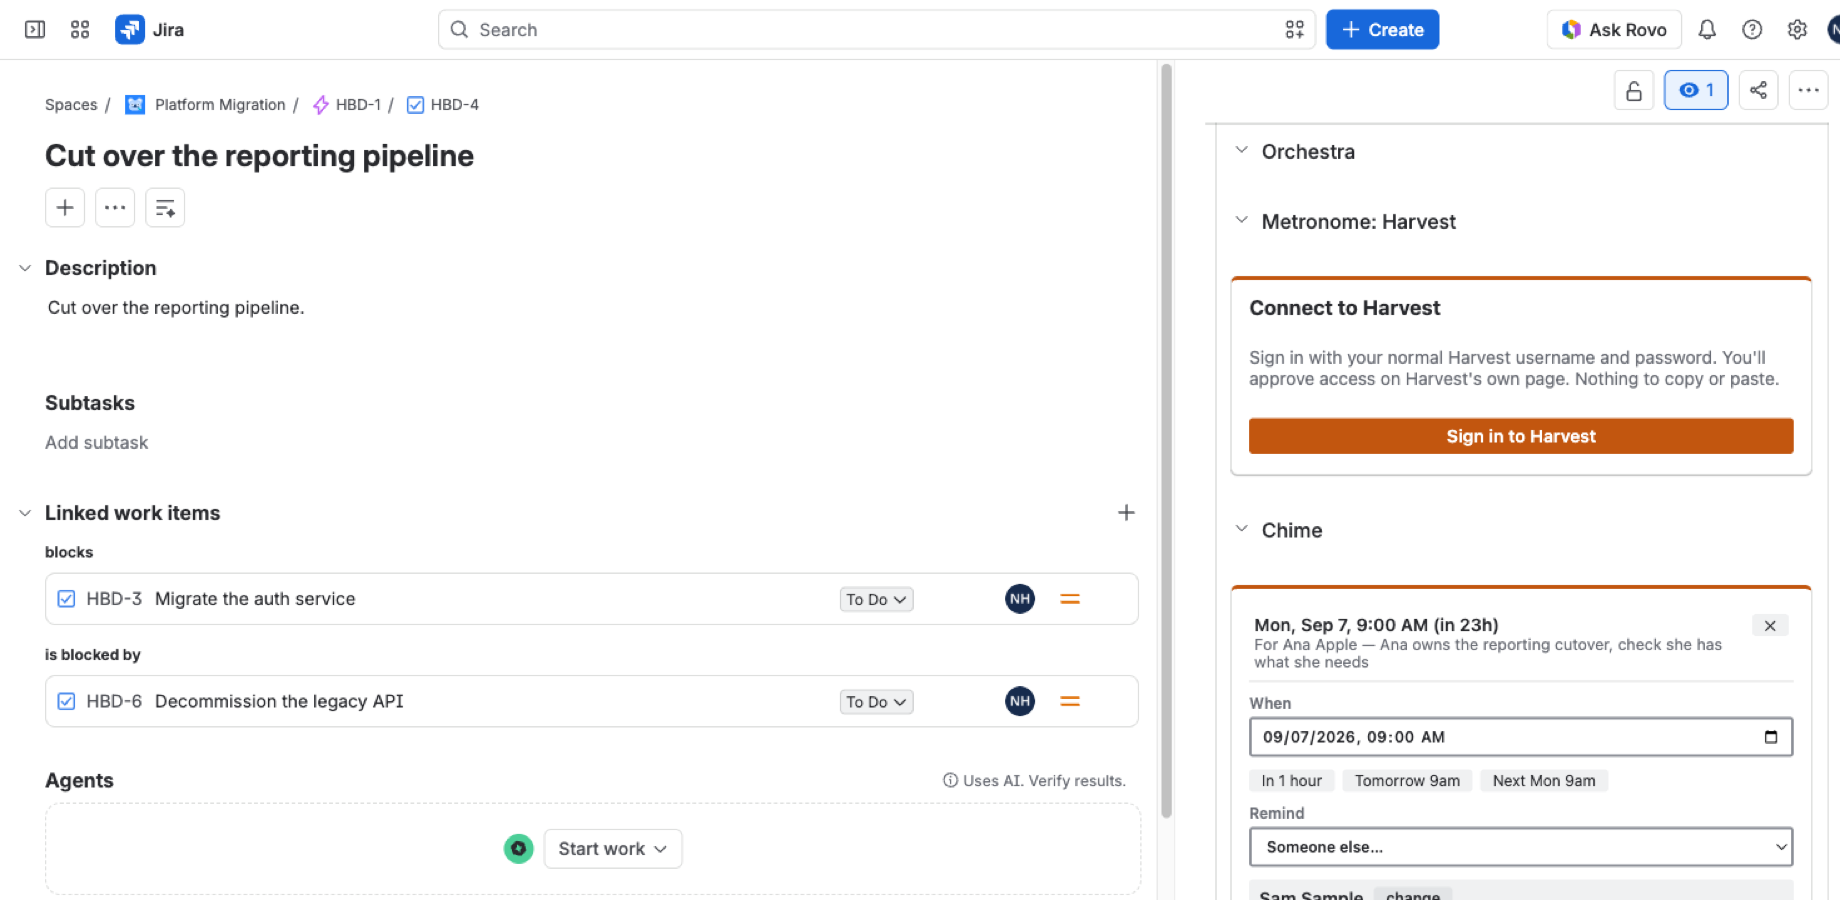Toggle the sidebar collapse icon

coord(35,30)
